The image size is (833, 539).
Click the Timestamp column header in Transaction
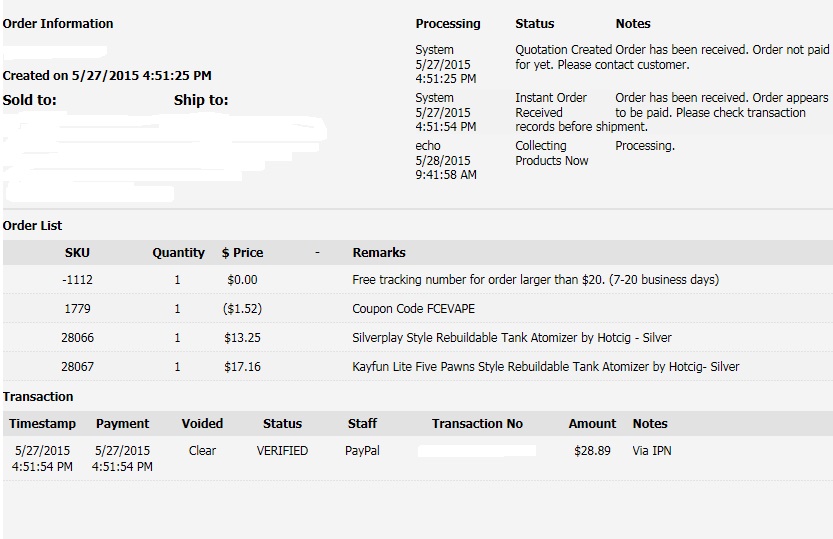[x=43, y=424]
